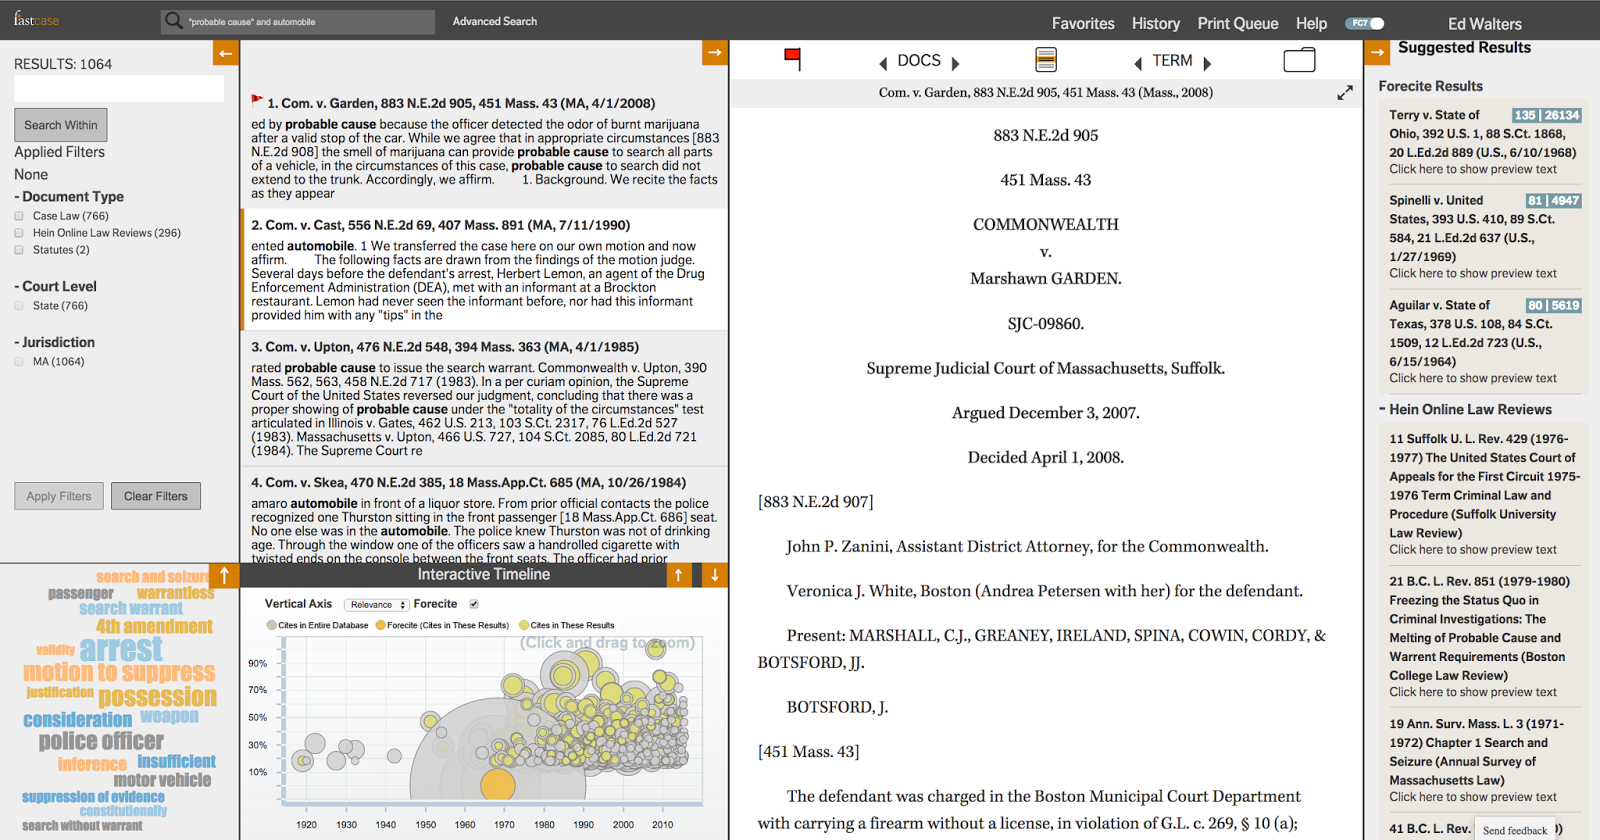The image size is (1600, 840).
Task: Open Print Queue in the top menu
Action: 1238,23
